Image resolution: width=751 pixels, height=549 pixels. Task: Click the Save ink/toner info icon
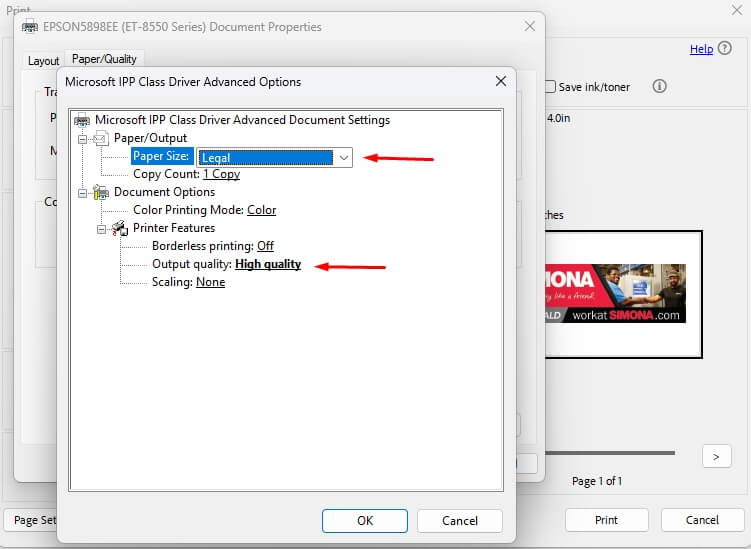(660, 86)
